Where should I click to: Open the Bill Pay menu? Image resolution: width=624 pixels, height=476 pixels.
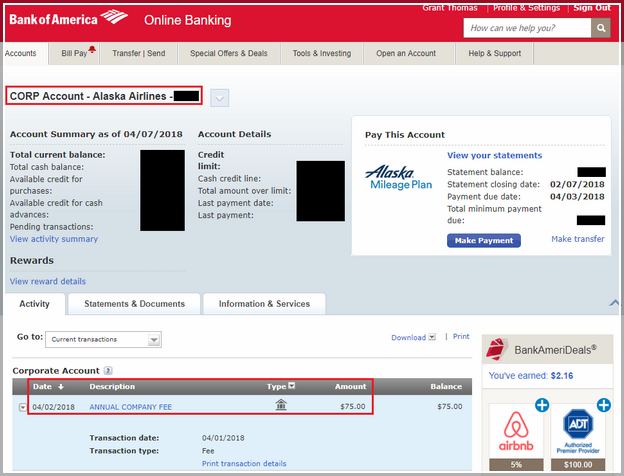[74, 53]
